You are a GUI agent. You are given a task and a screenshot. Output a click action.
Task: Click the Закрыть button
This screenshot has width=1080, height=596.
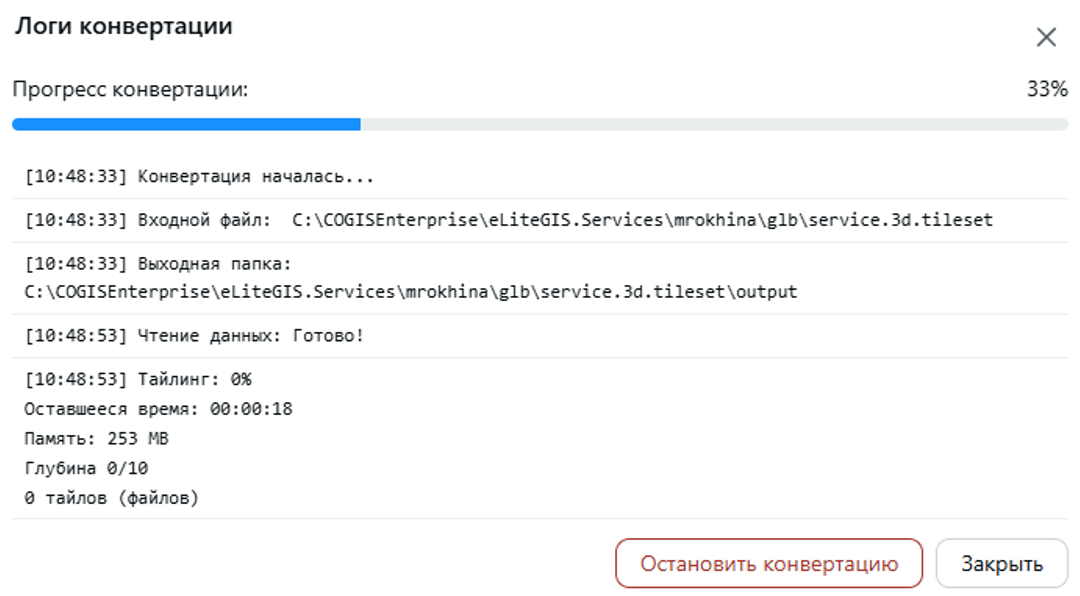pyautogui.click(x=1001, y=564)
